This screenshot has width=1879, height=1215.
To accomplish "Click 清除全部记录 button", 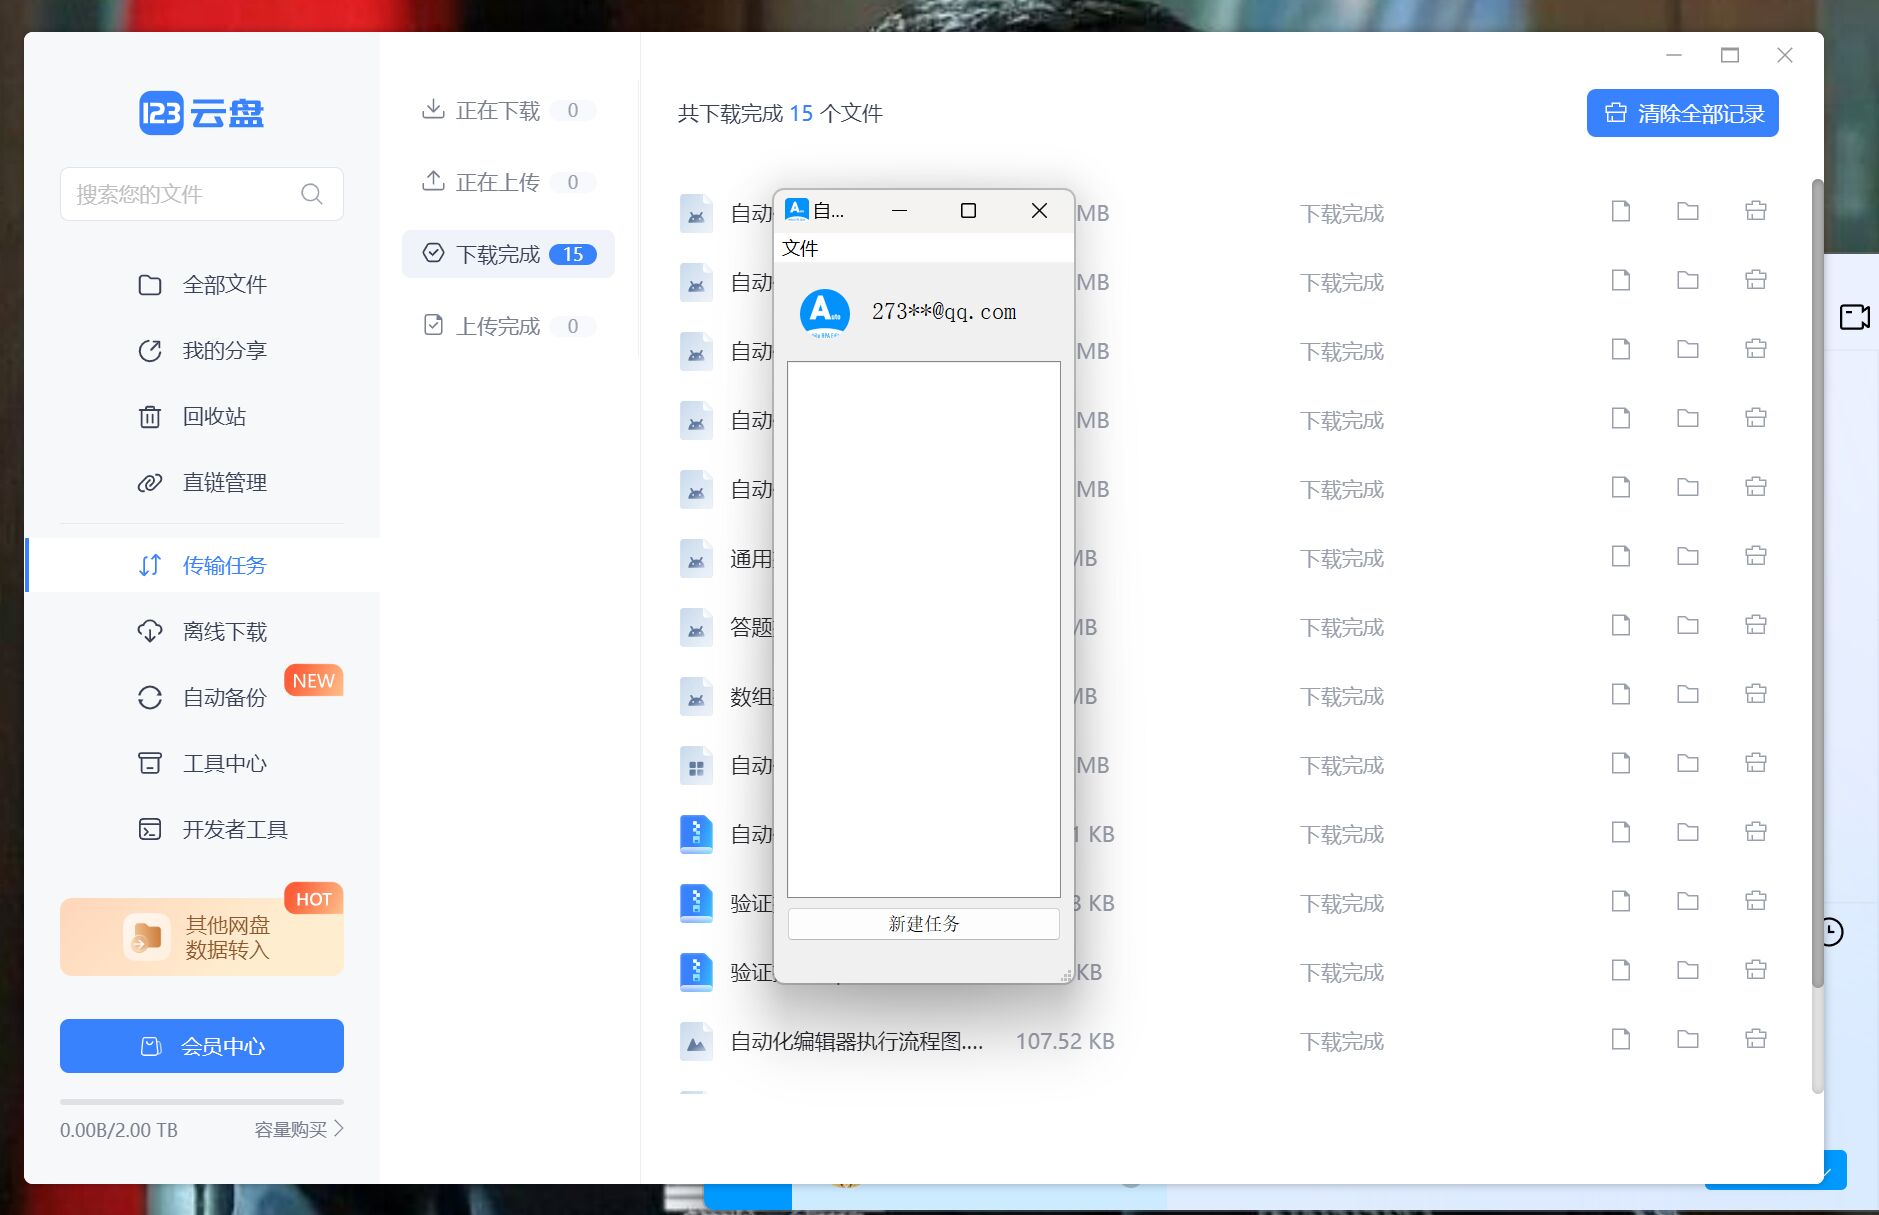I will [1683, 113].
